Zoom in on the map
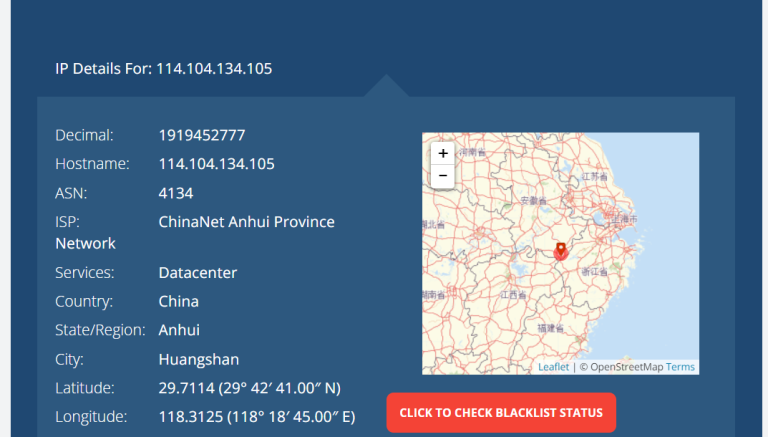Viewport: 768px width, 437px height. (442, 154)
